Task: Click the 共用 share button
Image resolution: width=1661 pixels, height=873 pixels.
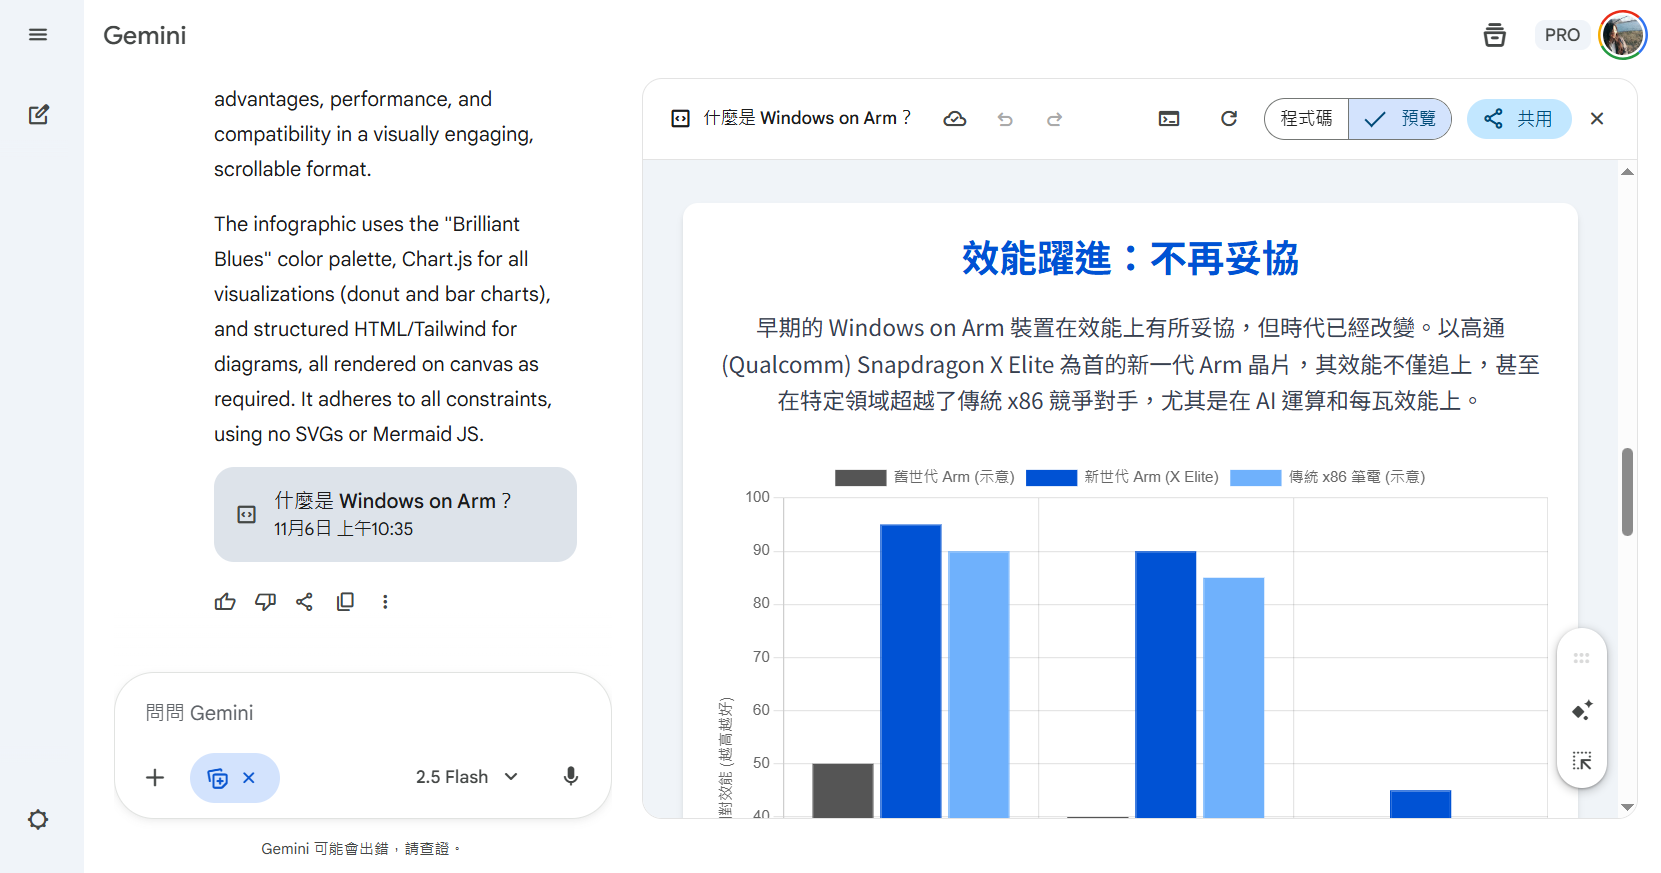Action: click(1519, 119)
